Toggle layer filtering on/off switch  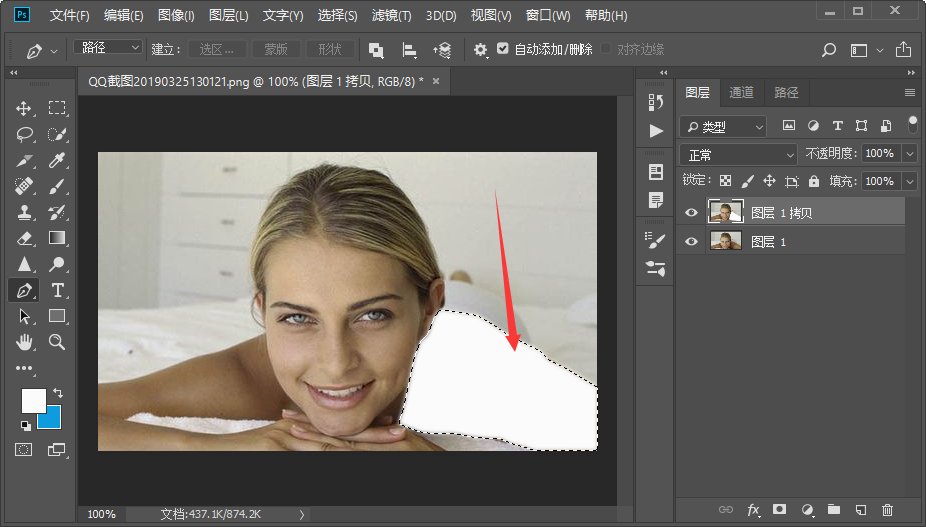[x=912, y=125]
